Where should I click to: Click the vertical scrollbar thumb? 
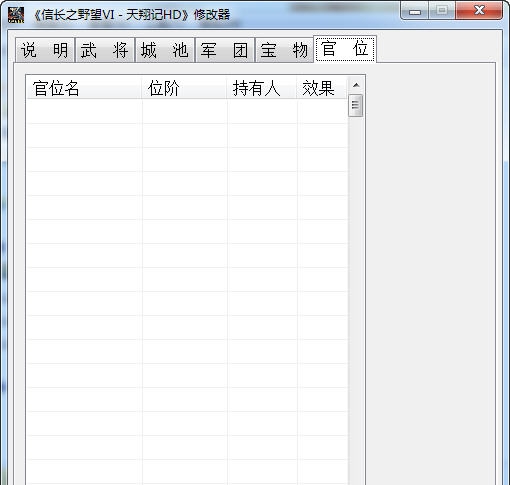click(355, 105)
